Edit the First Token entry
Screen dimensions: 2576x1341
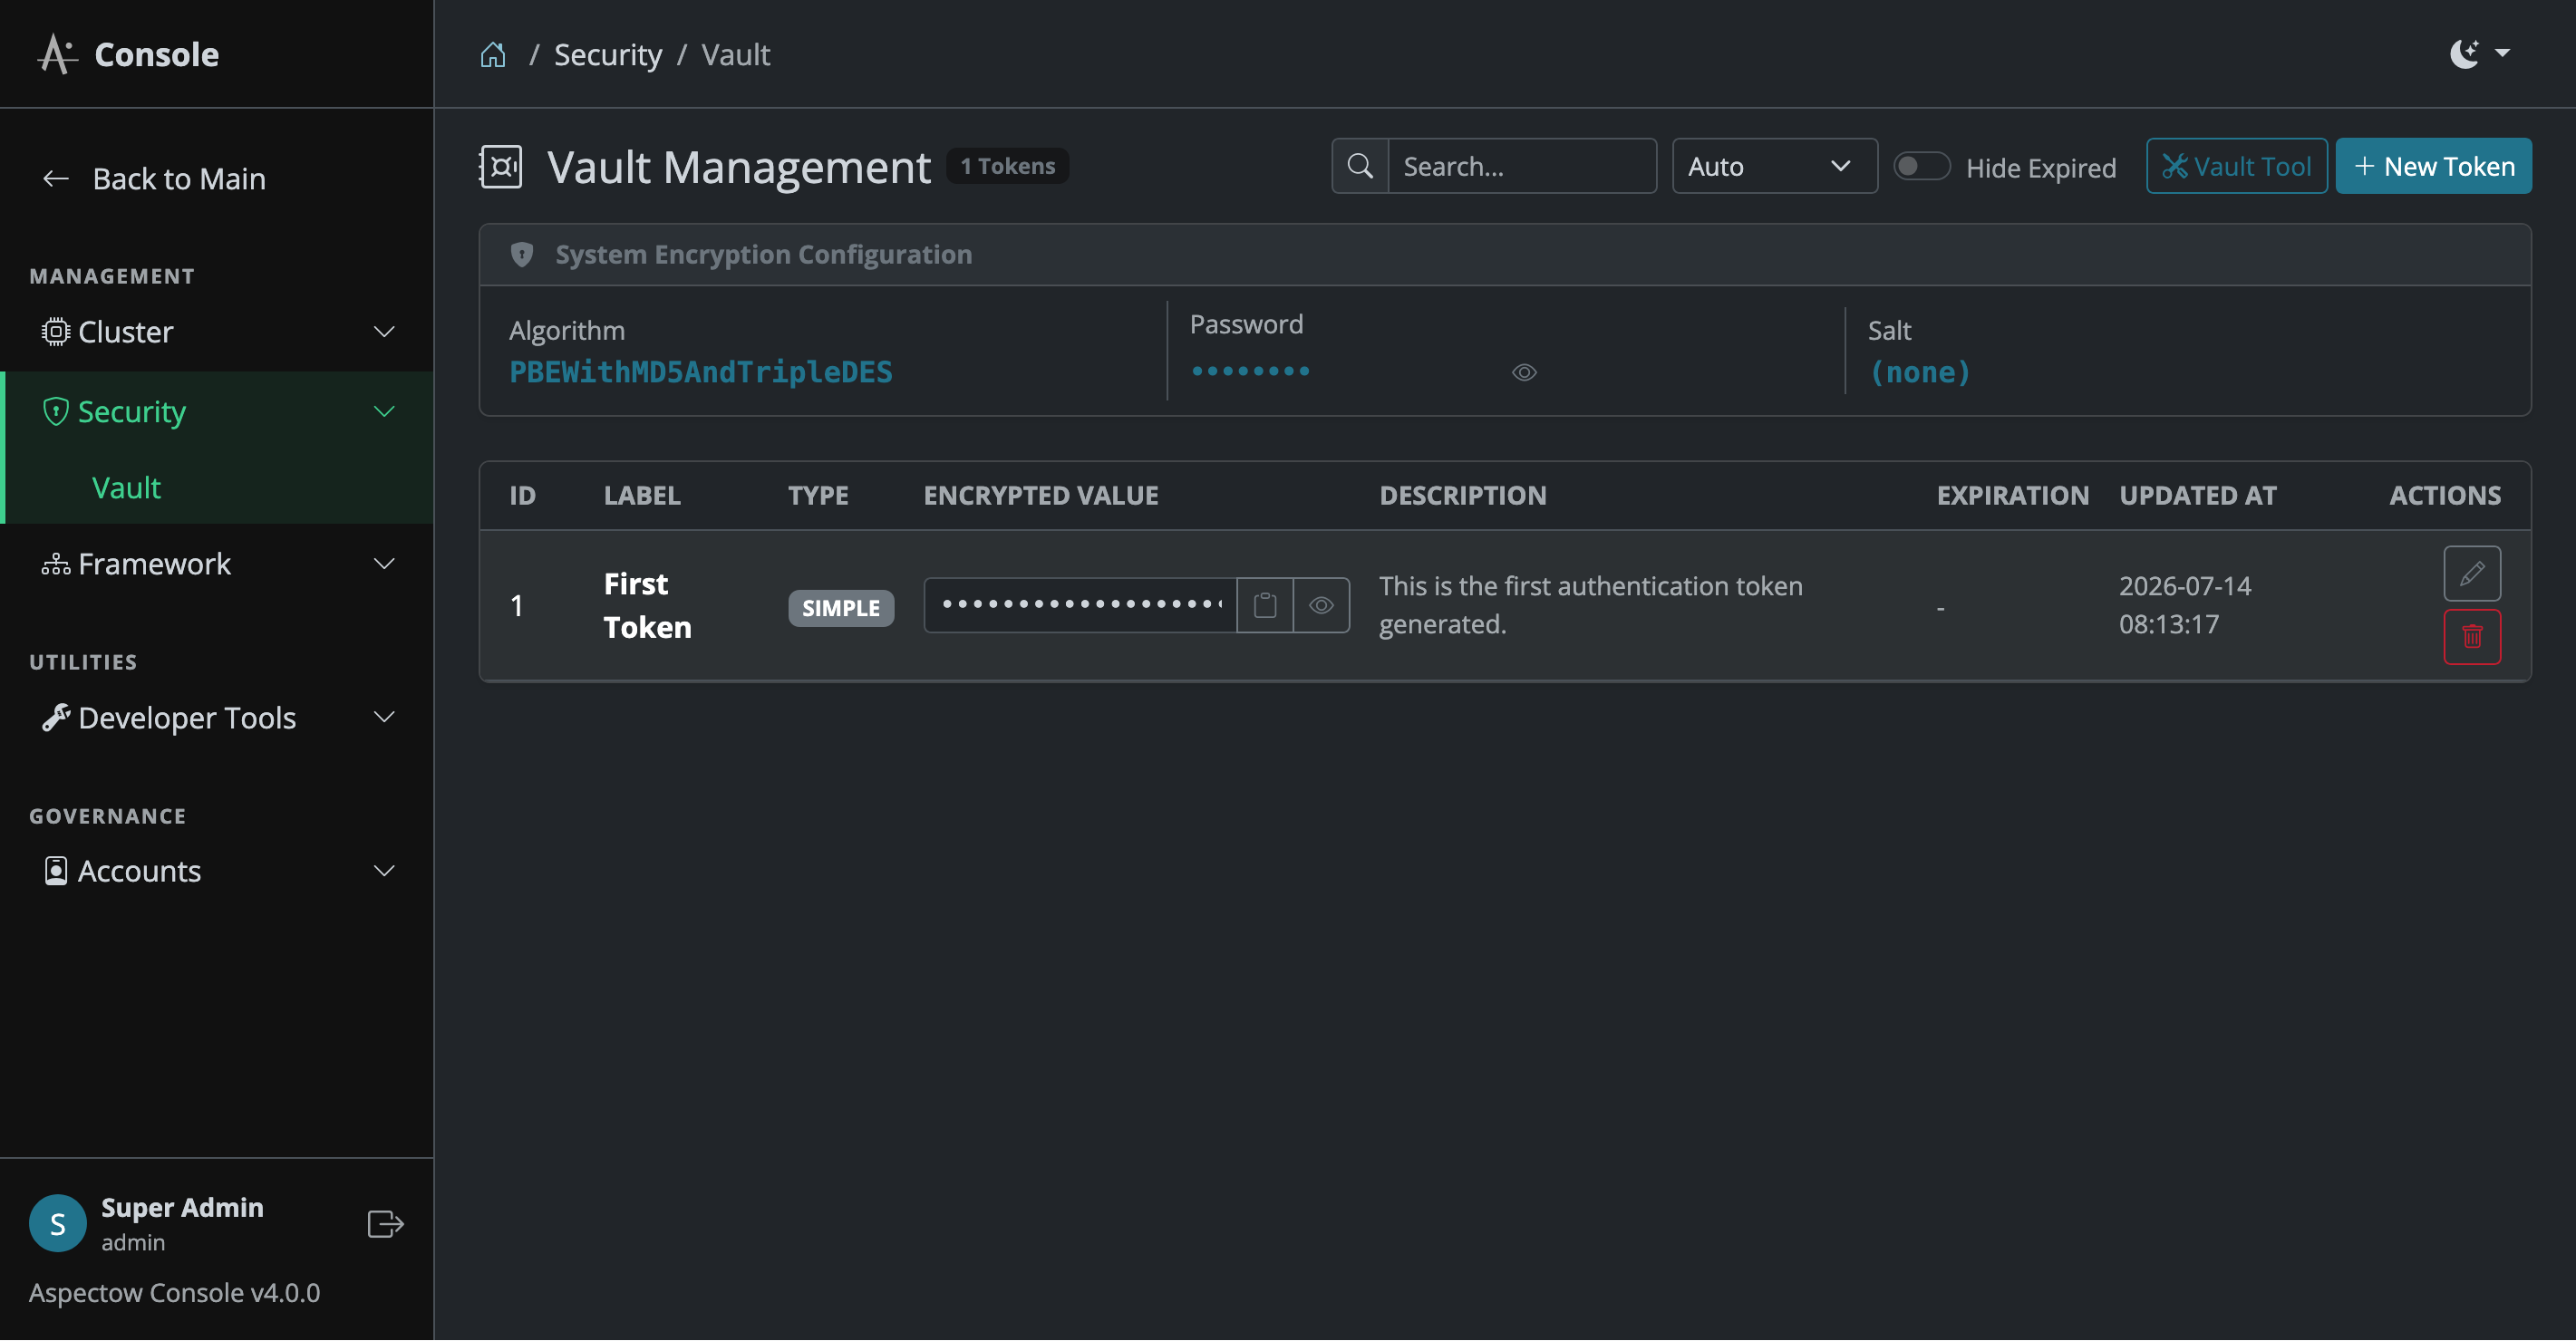[x=2472, y=574]
